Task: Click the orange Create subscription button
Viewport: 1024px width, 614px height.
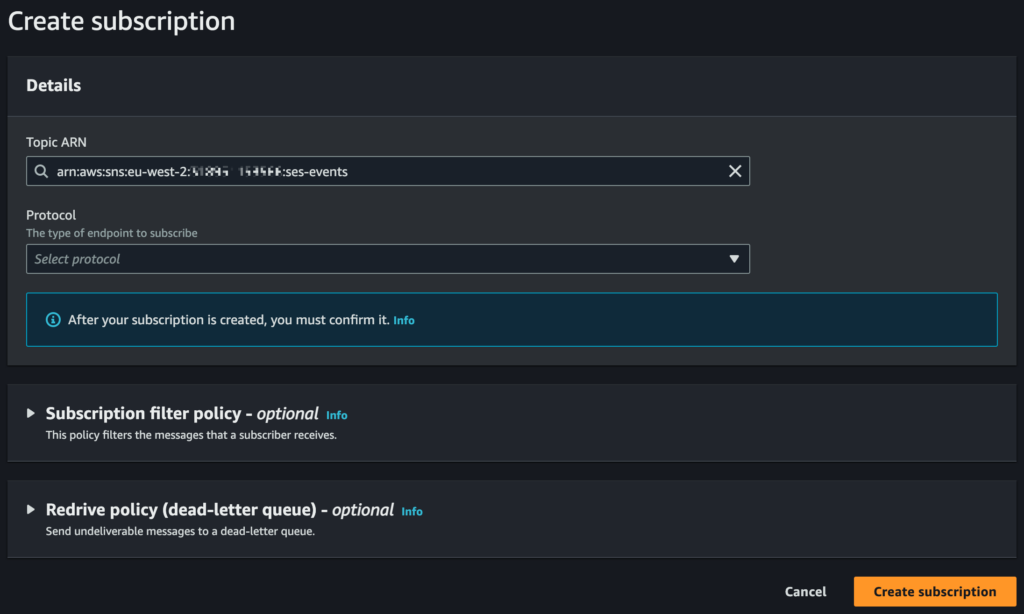Action: pyautogui.click(x=934, y=591)
